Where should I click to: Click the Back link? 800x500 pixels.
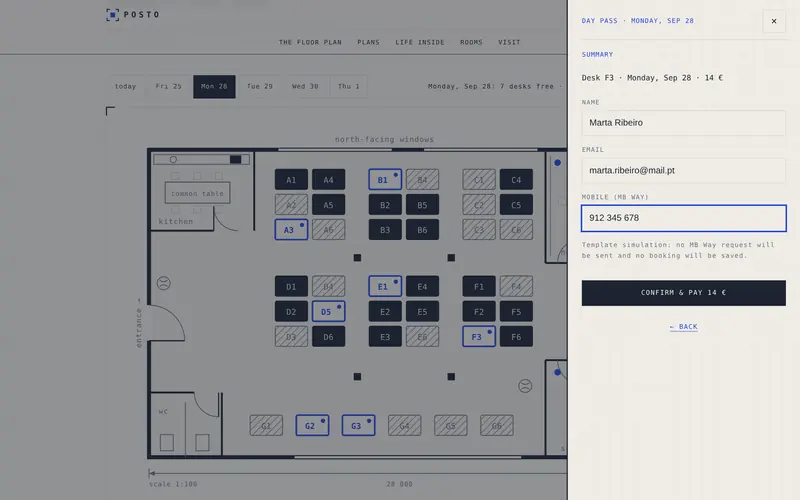683,327
